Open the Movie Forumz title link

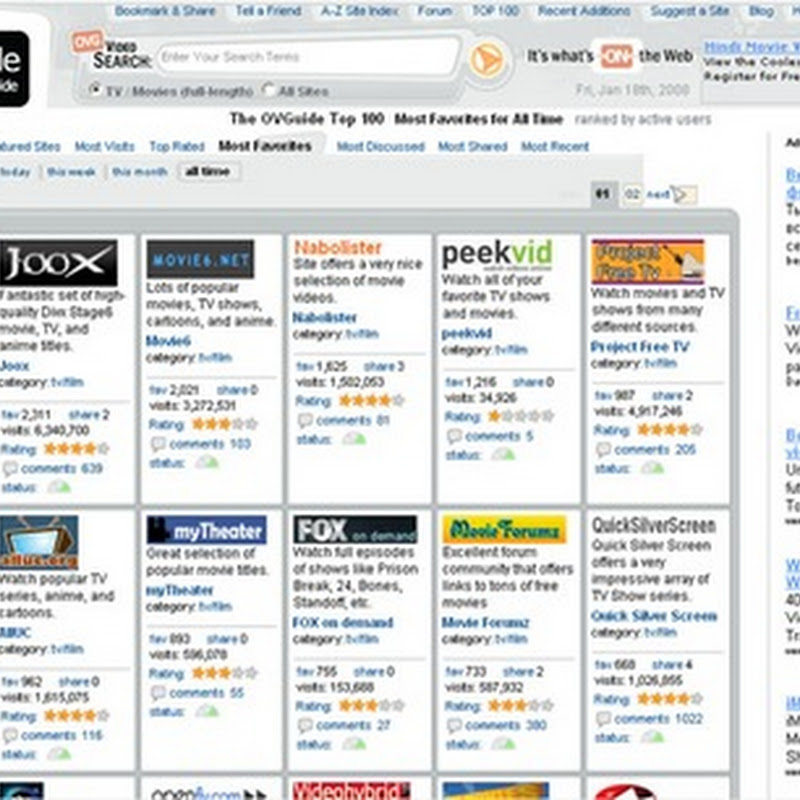pos(485,623)
